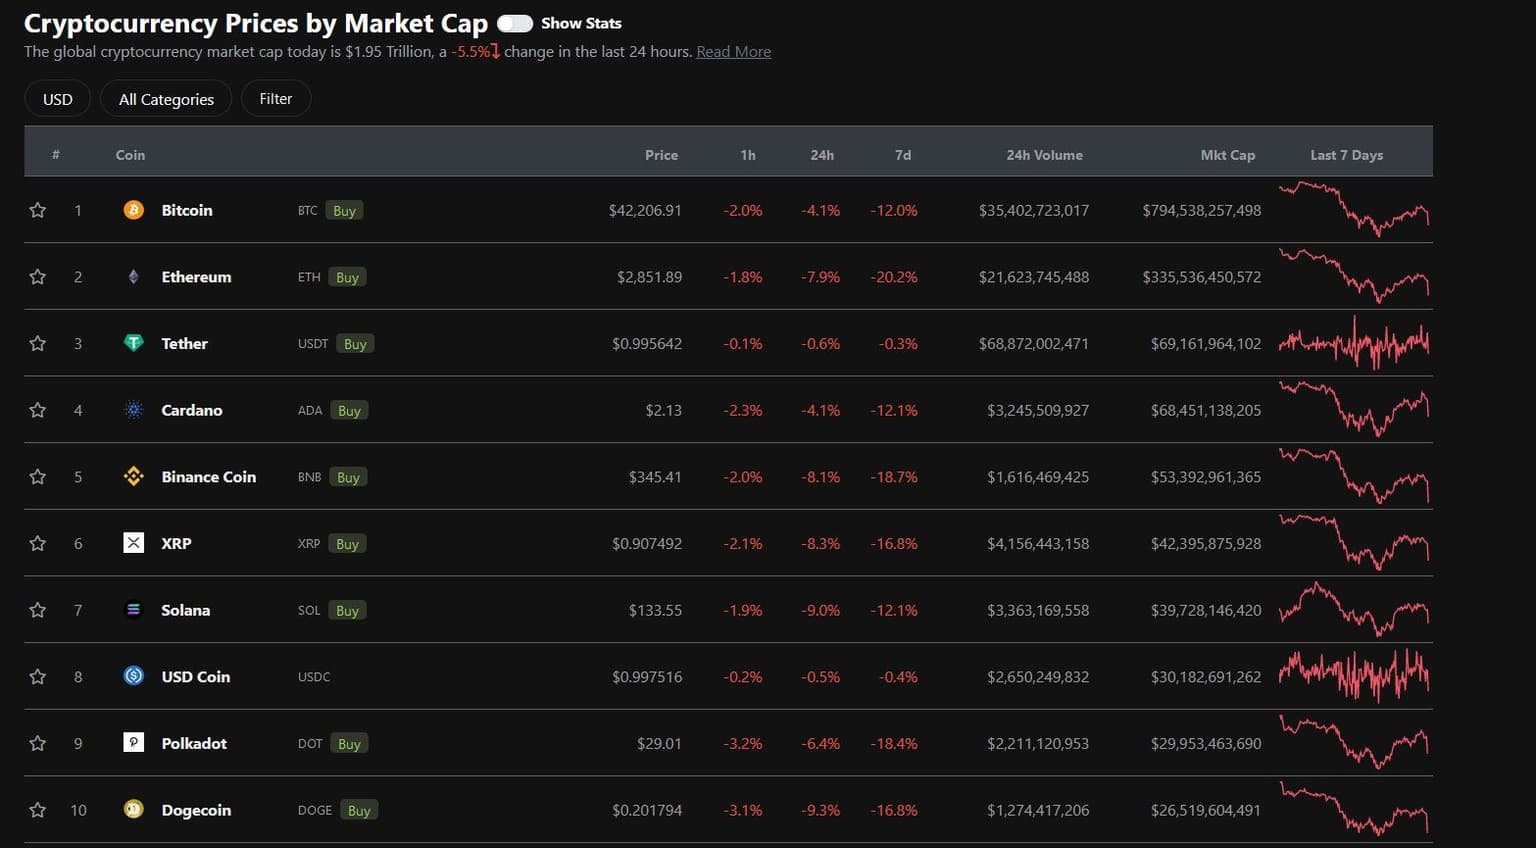Open the Filter options
Image resolution: width=1536 pixels, height=848 pixels.
point(276,99)
